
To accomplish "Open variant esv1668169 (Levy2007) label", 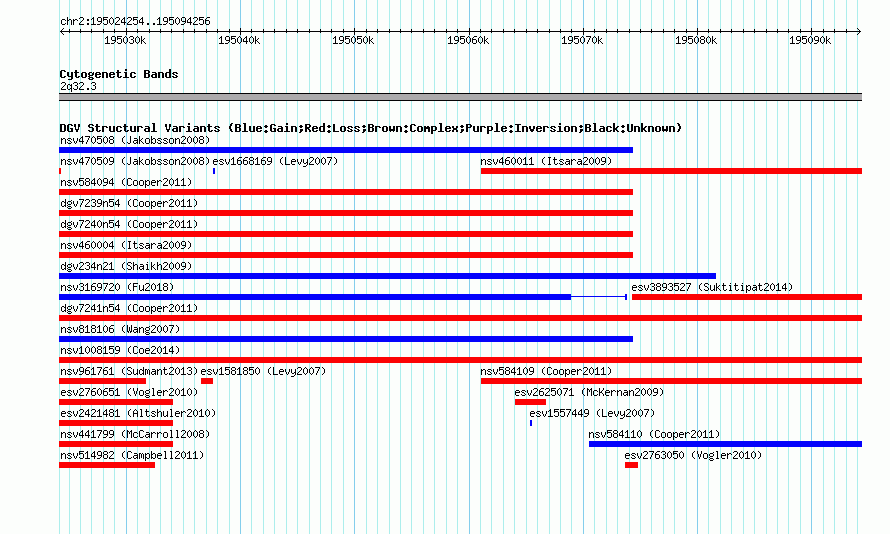I will click(275, 161).
